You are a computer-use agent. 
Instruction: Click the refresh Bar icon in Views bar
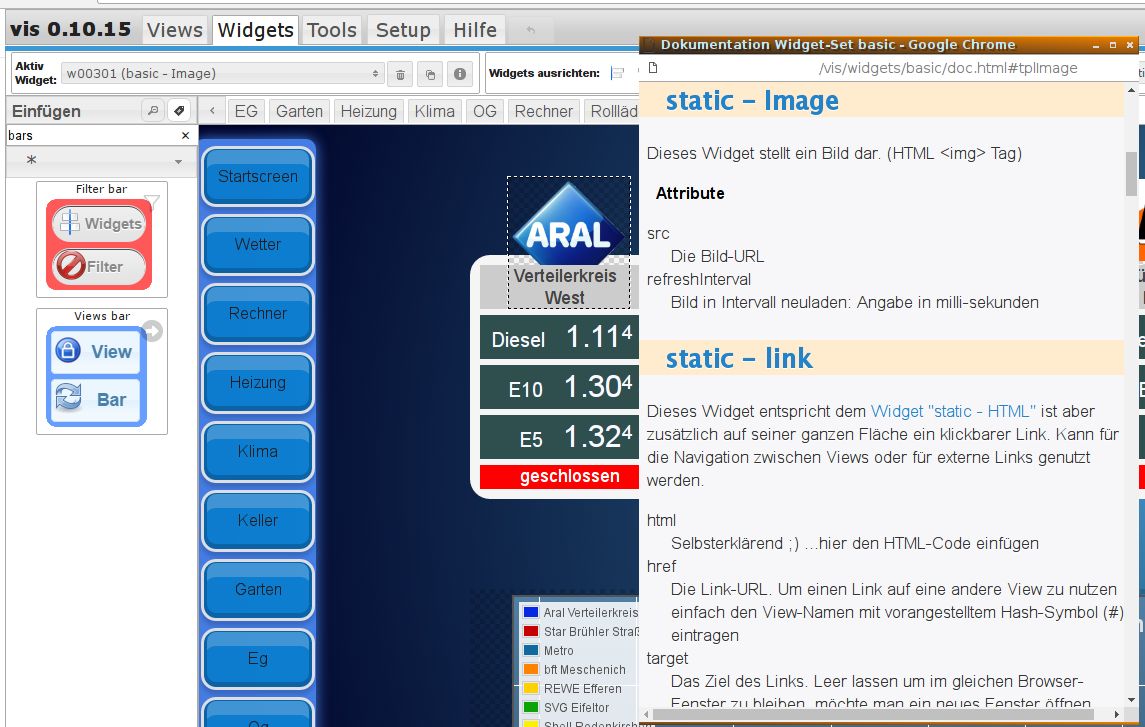(69, 398)
